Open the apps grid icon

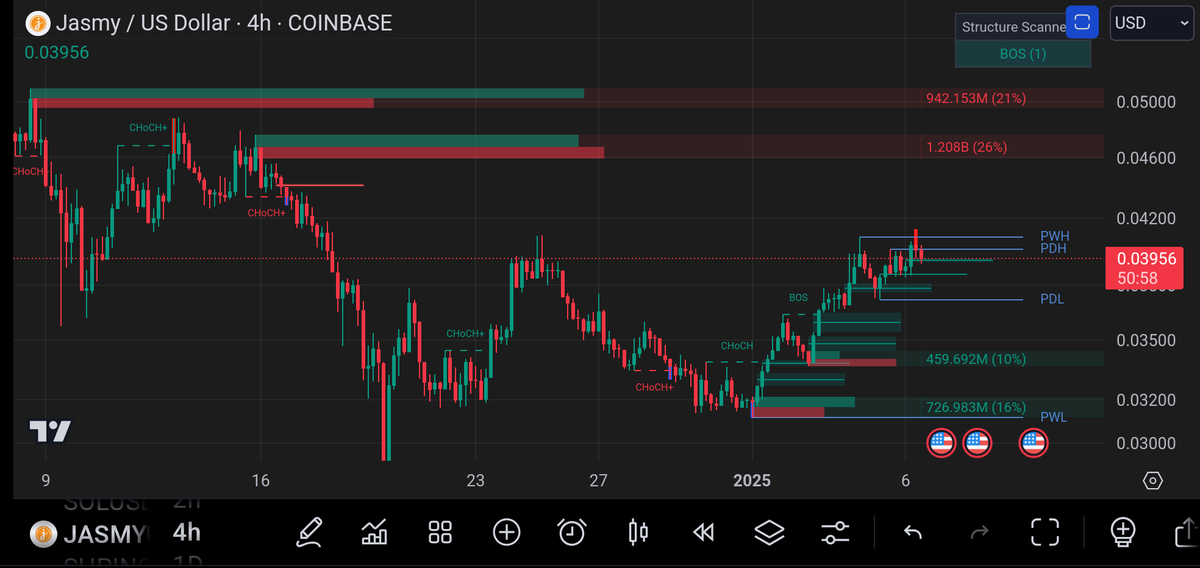click(440, 531)
